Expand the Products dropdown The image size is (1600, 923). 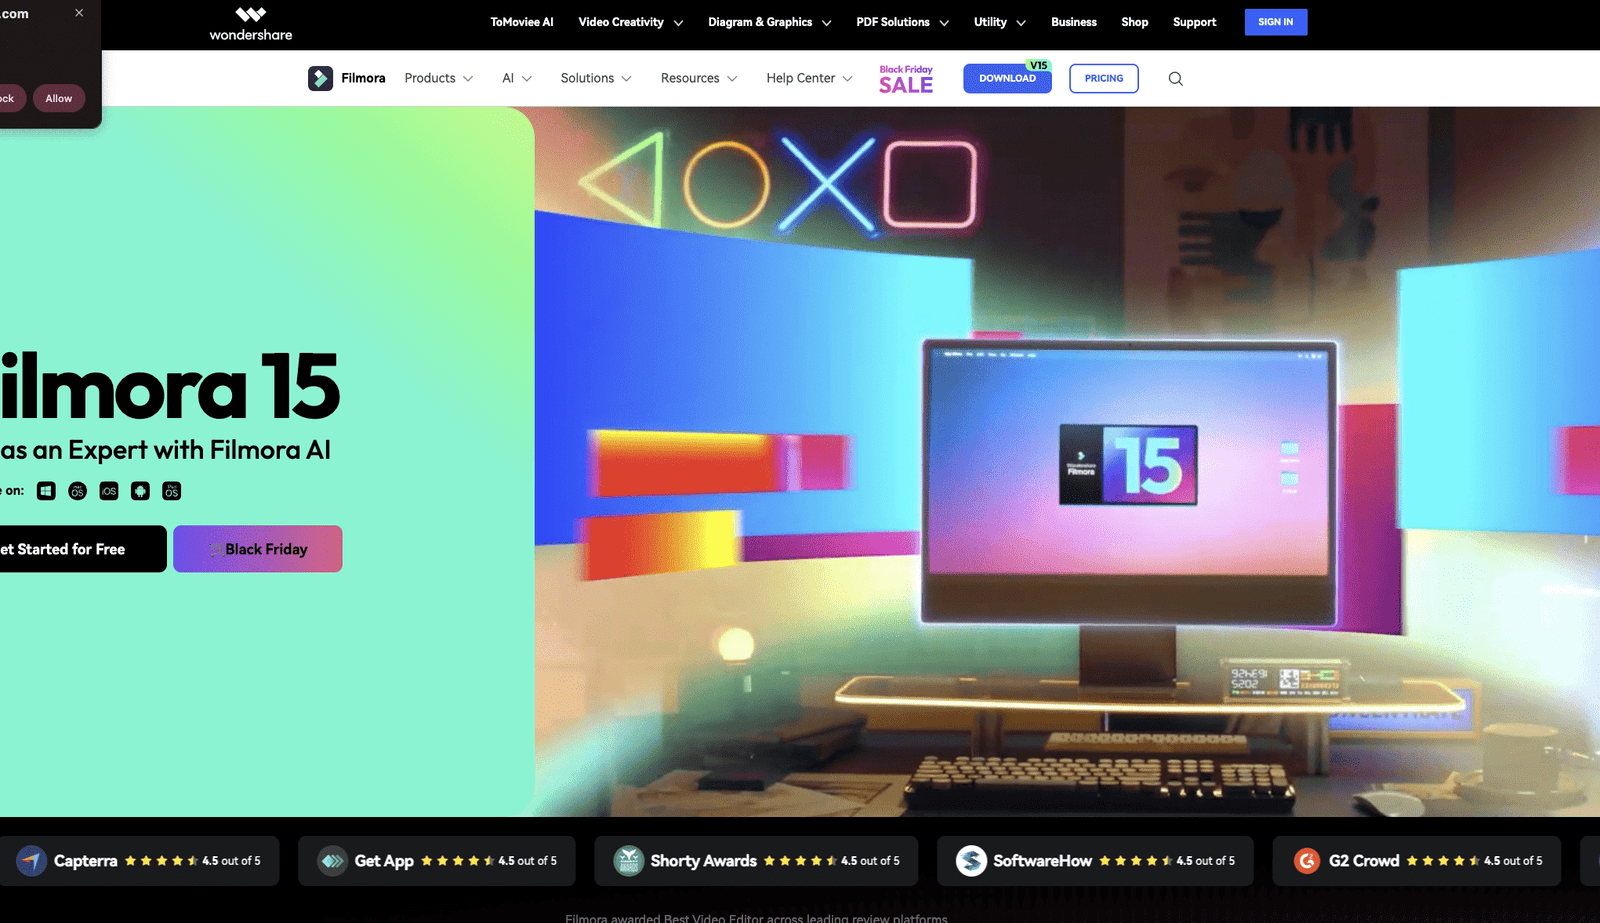click(439, 78)
